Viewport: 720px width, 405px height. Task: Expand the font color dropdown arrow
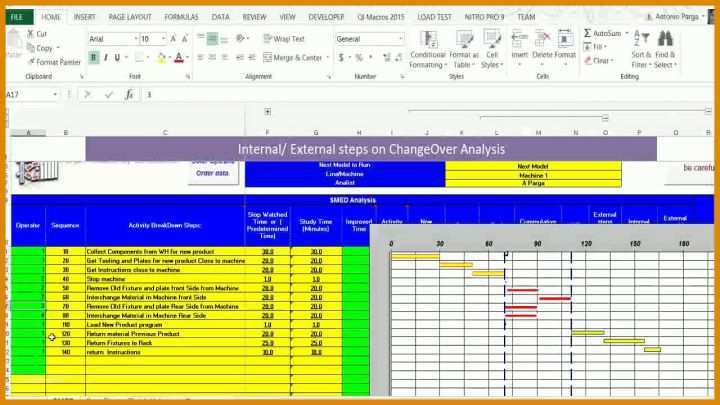click(x=187, y=58)
